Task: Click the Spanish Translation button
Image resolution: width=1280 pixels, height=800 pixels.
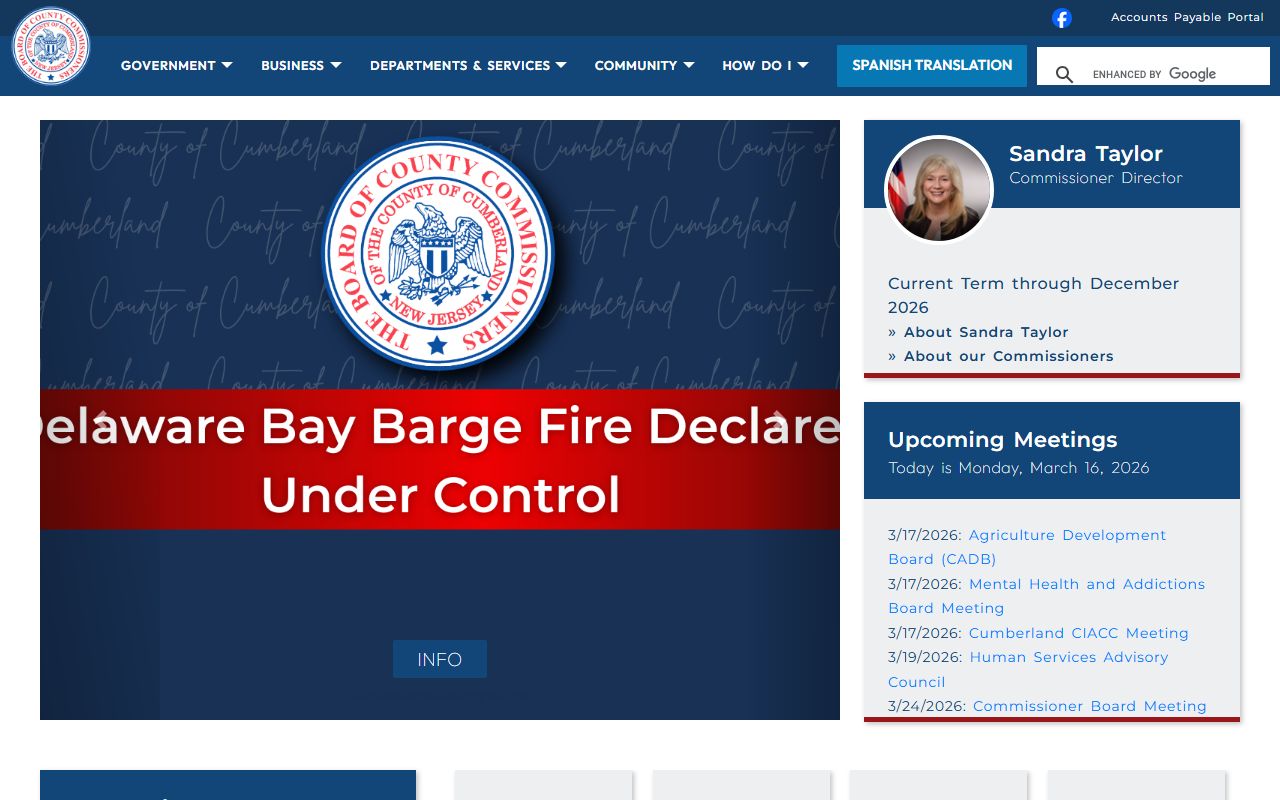Action: pos(931,65)
